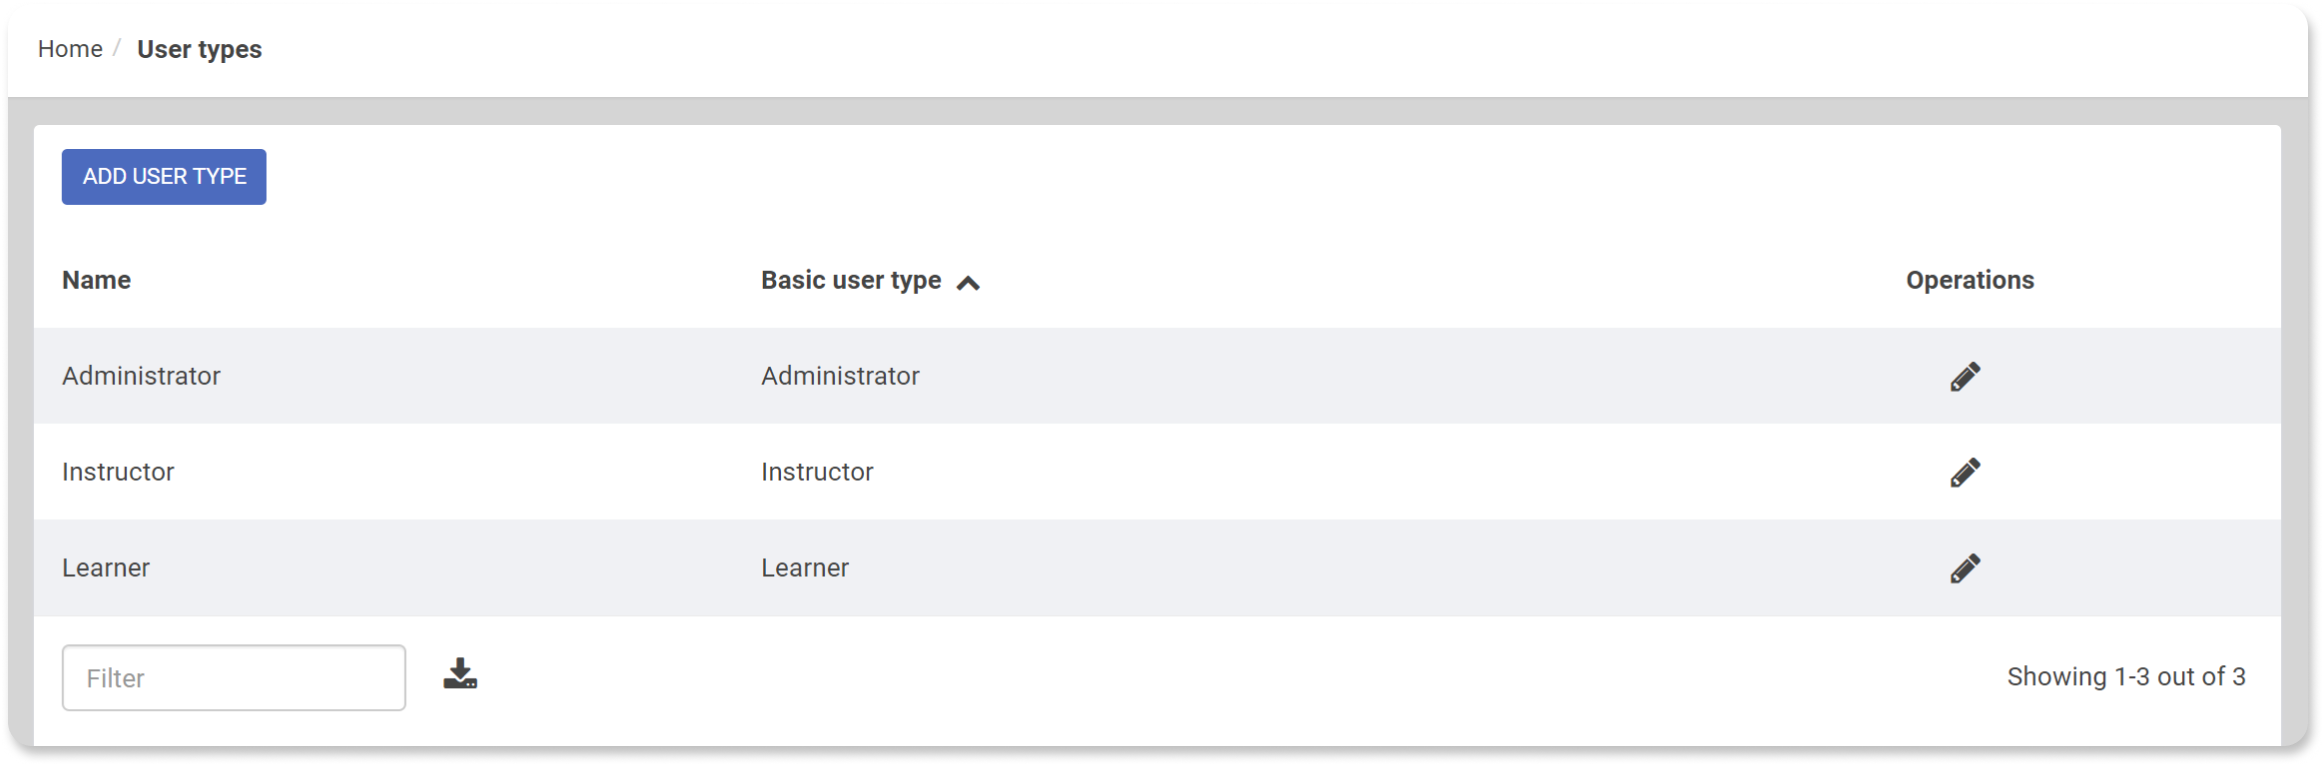Click Administrator in Basic user type column

(x=840, y=376)
